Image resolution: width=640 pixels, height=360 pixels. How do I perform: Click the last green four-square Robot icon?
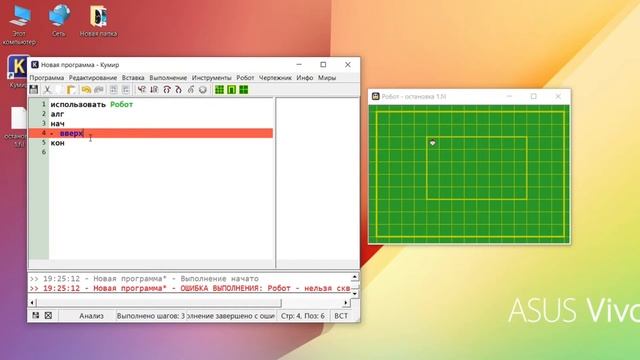(244, 90)
